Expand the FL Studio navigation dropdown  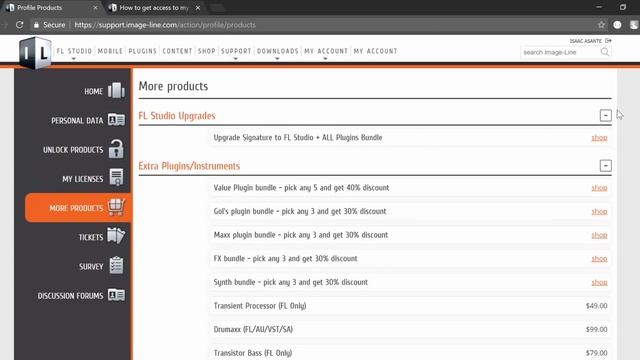point(74,51)
